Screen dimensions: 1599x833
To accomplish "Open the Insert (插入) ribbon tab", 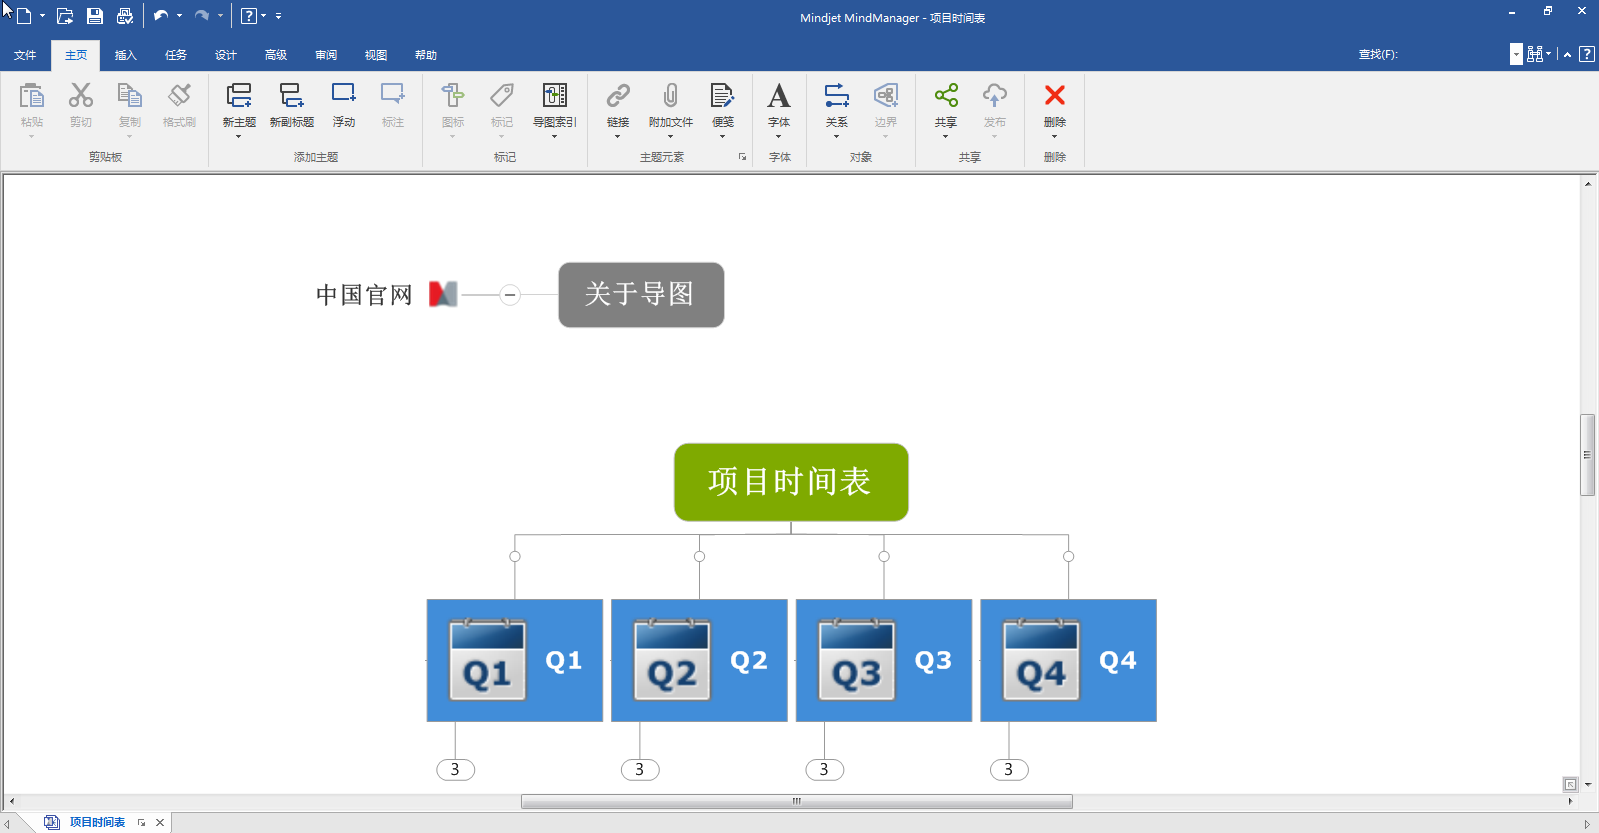I will point(125,55).
